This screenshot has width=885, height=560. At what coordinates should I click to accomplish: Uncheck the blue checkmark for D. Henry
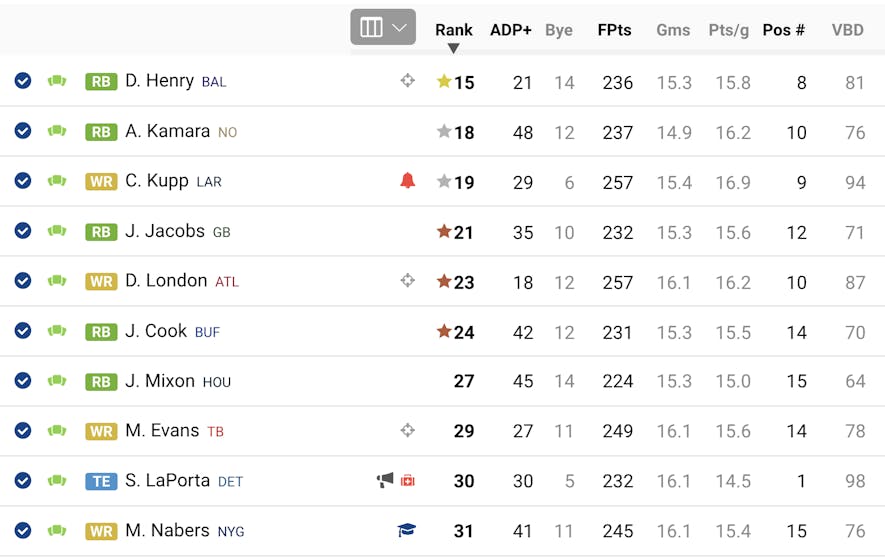coord(23,81)
